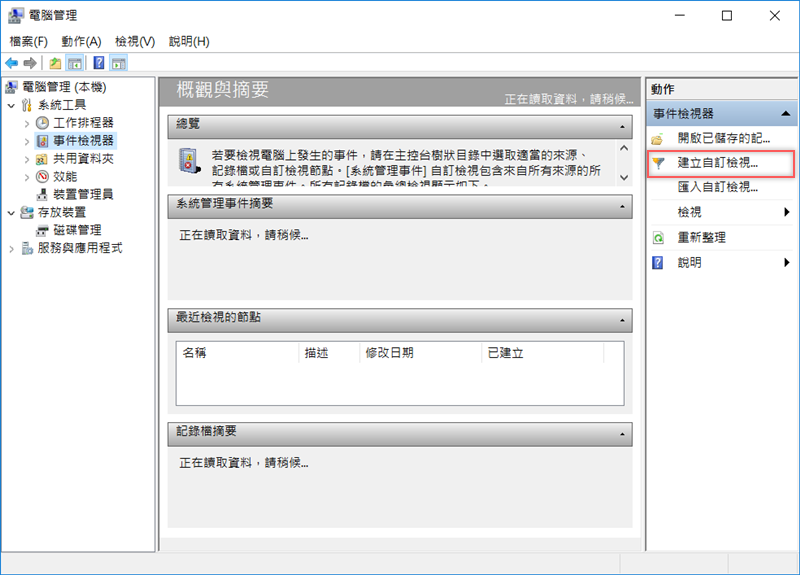Click the 事件檢視器 tree icon
800x575 pixels.
coord(42,141)
